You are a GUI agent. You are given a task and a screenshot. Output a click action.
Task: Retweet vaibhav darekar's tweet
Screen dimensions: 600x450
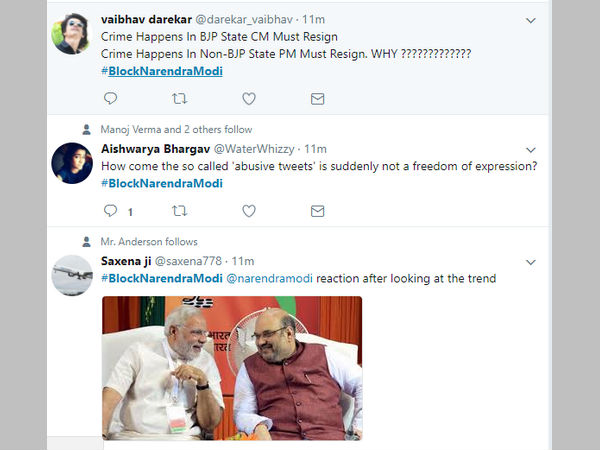(180, 98)
